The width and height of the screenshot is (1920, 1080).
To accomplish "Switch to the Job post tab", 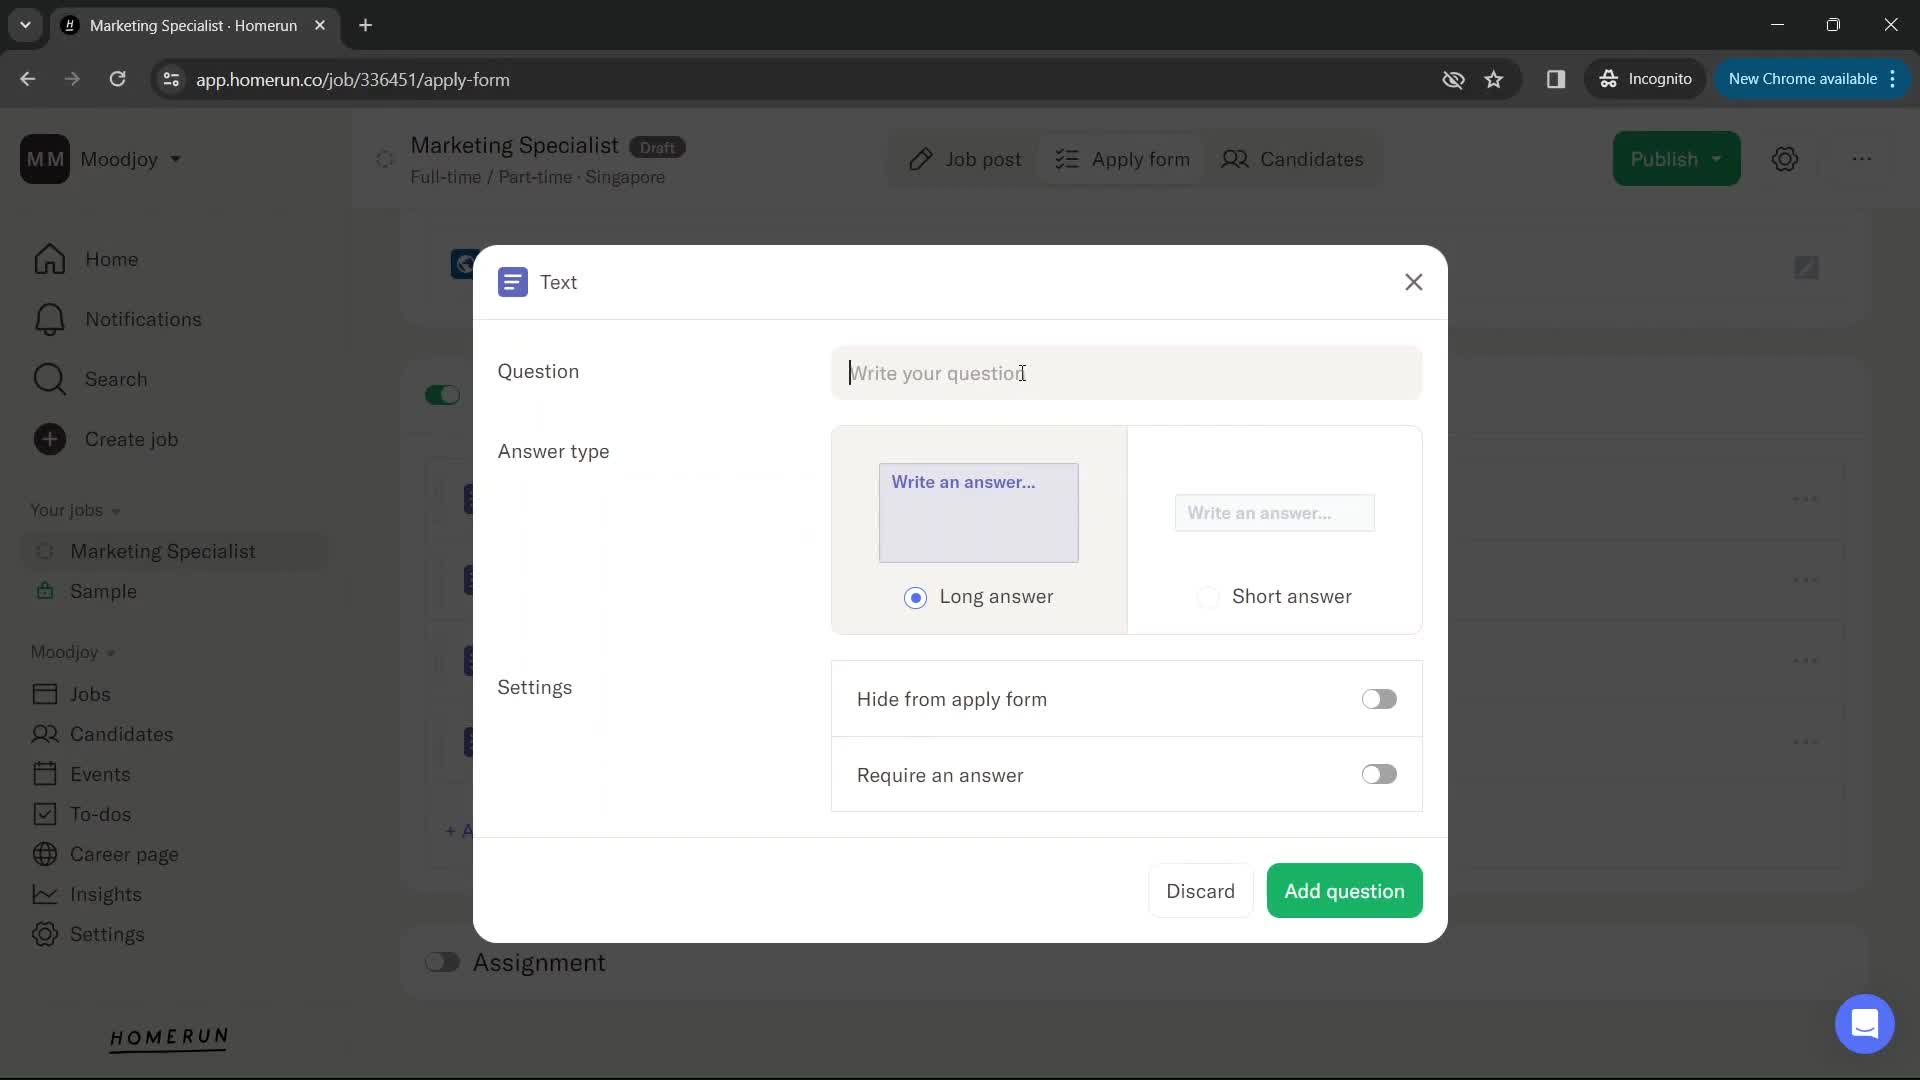I will [x=967, y=158].
